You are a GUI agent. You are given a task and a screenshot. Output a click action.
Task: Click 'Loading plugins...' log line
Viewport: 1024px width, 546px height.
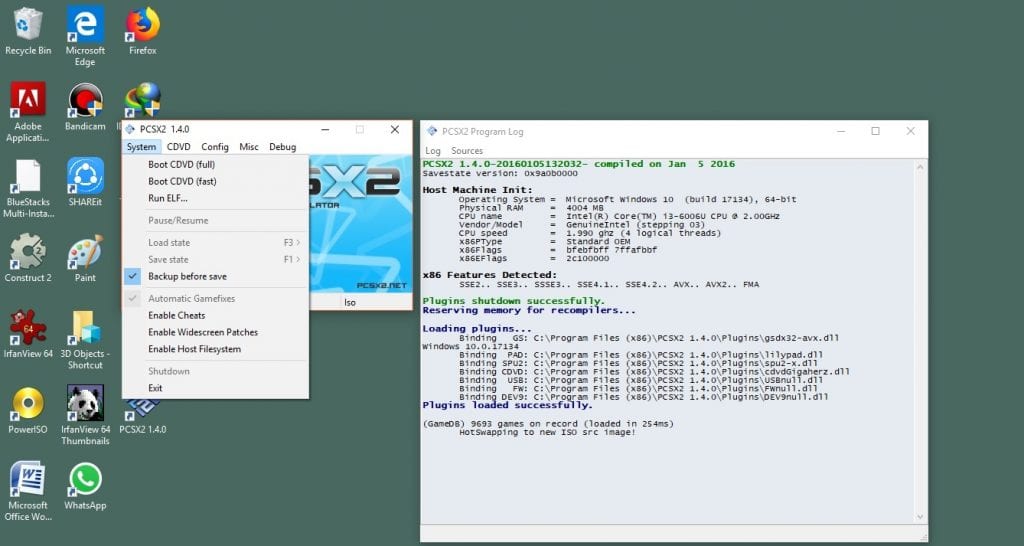pyautogui.click(x=477, y=329)
